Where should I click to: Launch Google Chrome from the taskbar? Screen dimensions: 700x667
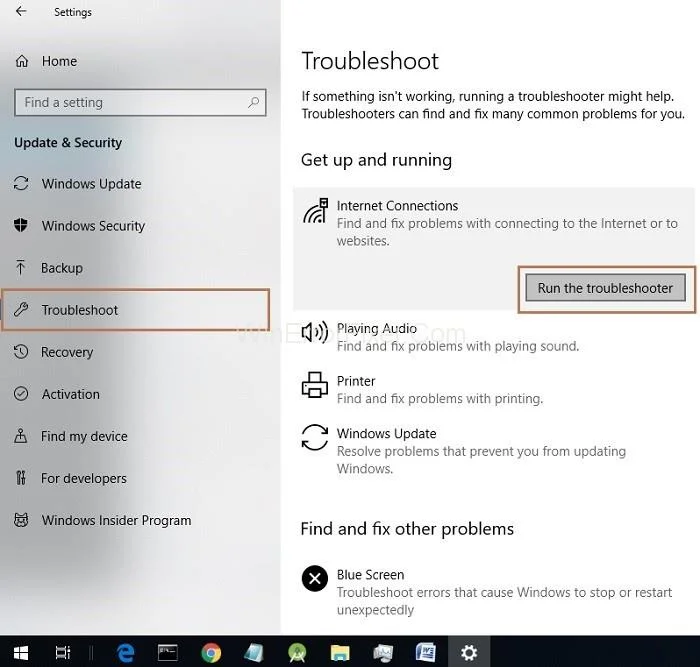click(211, 653)
